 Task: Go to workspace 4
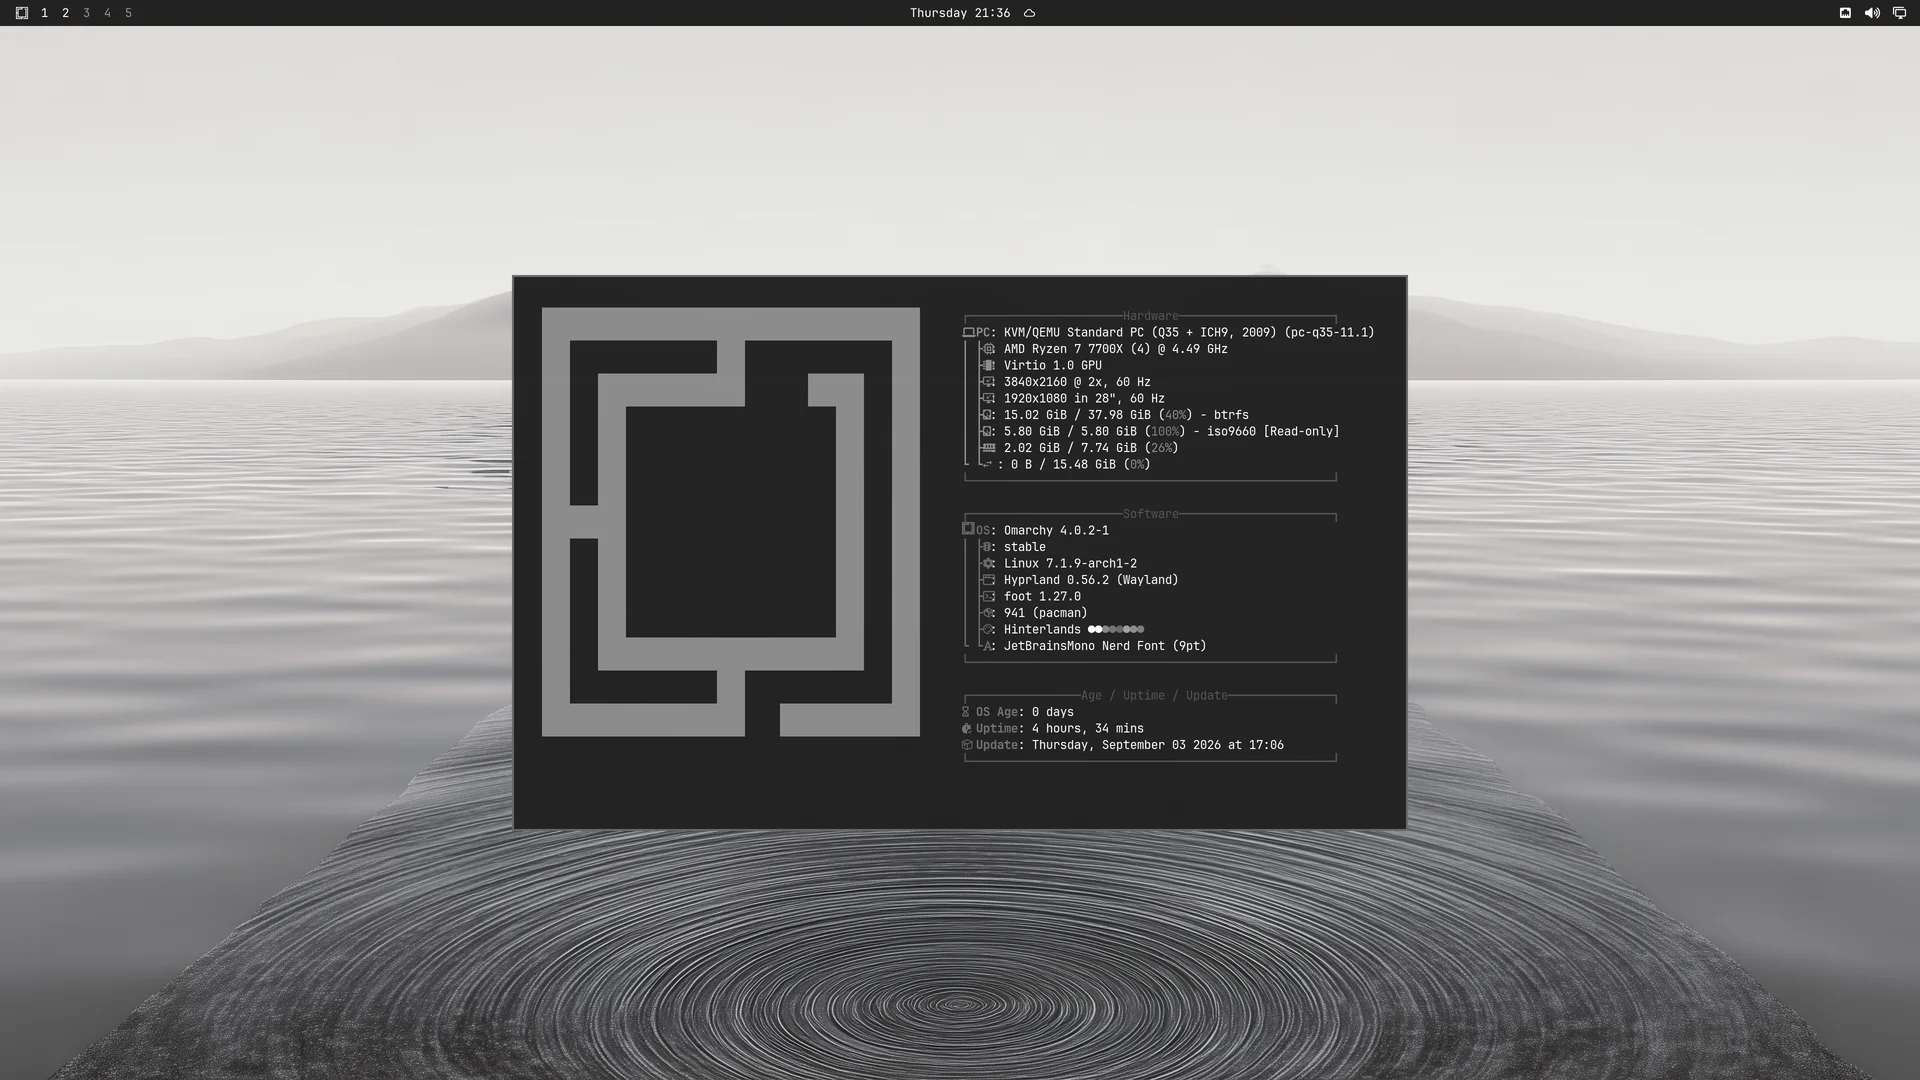point(107,13)
